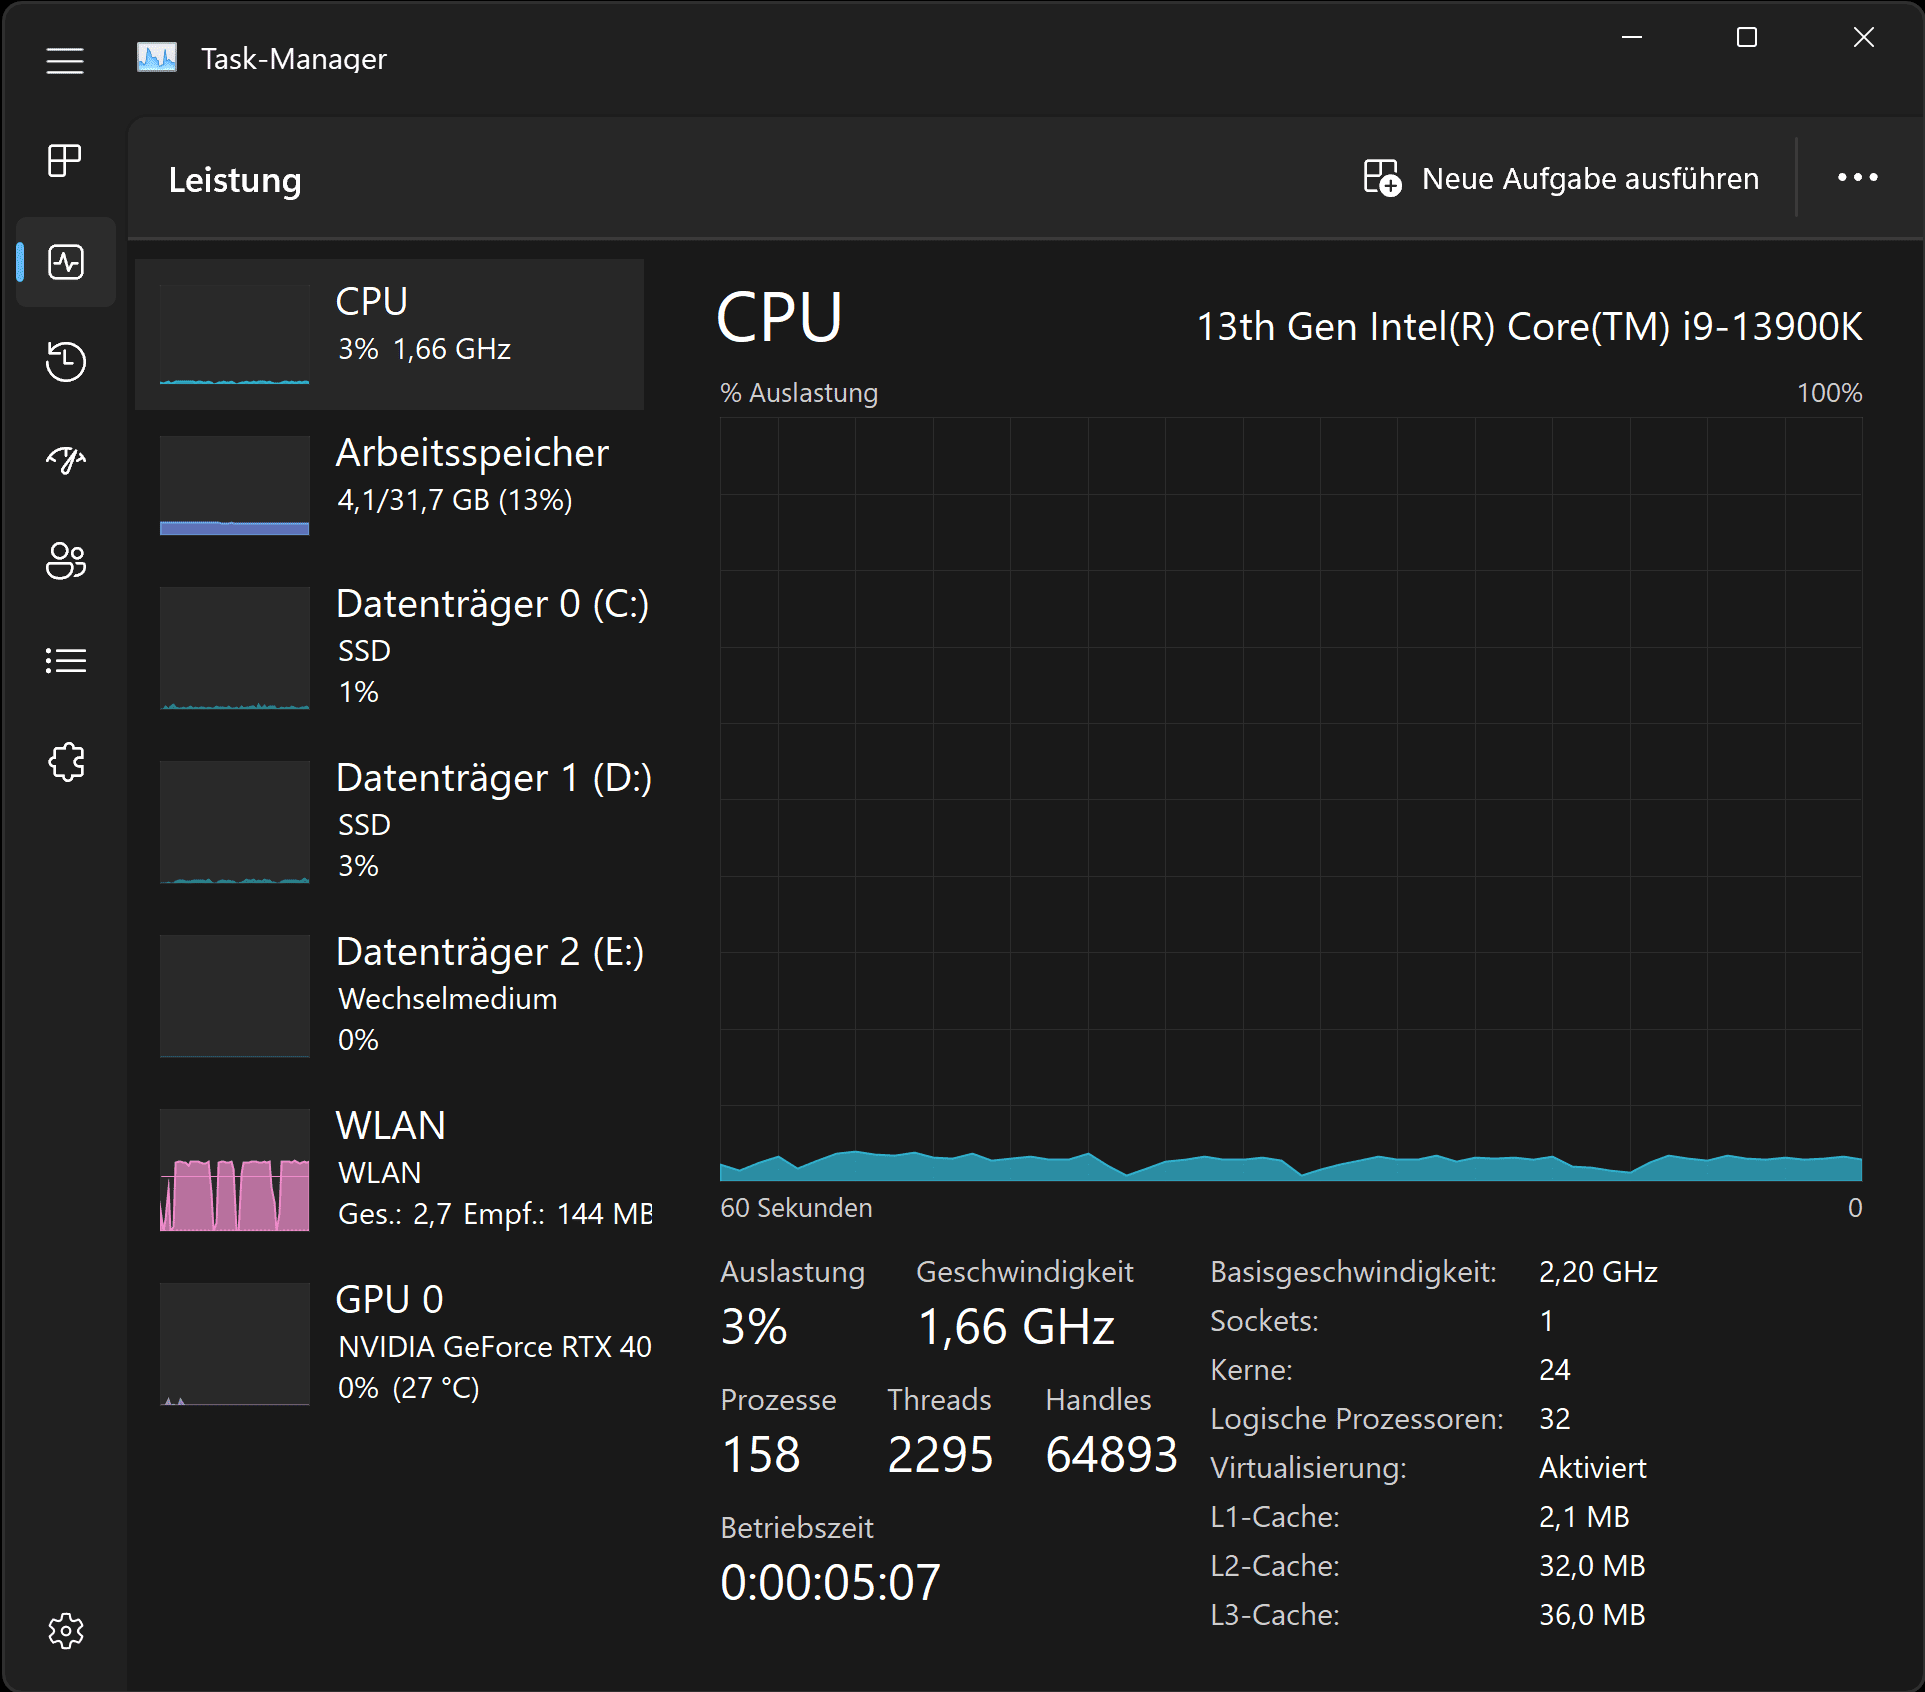Open the Startup apps page icon
This screenshot has width=1925, height=1692.
click(x=66, y=460)
